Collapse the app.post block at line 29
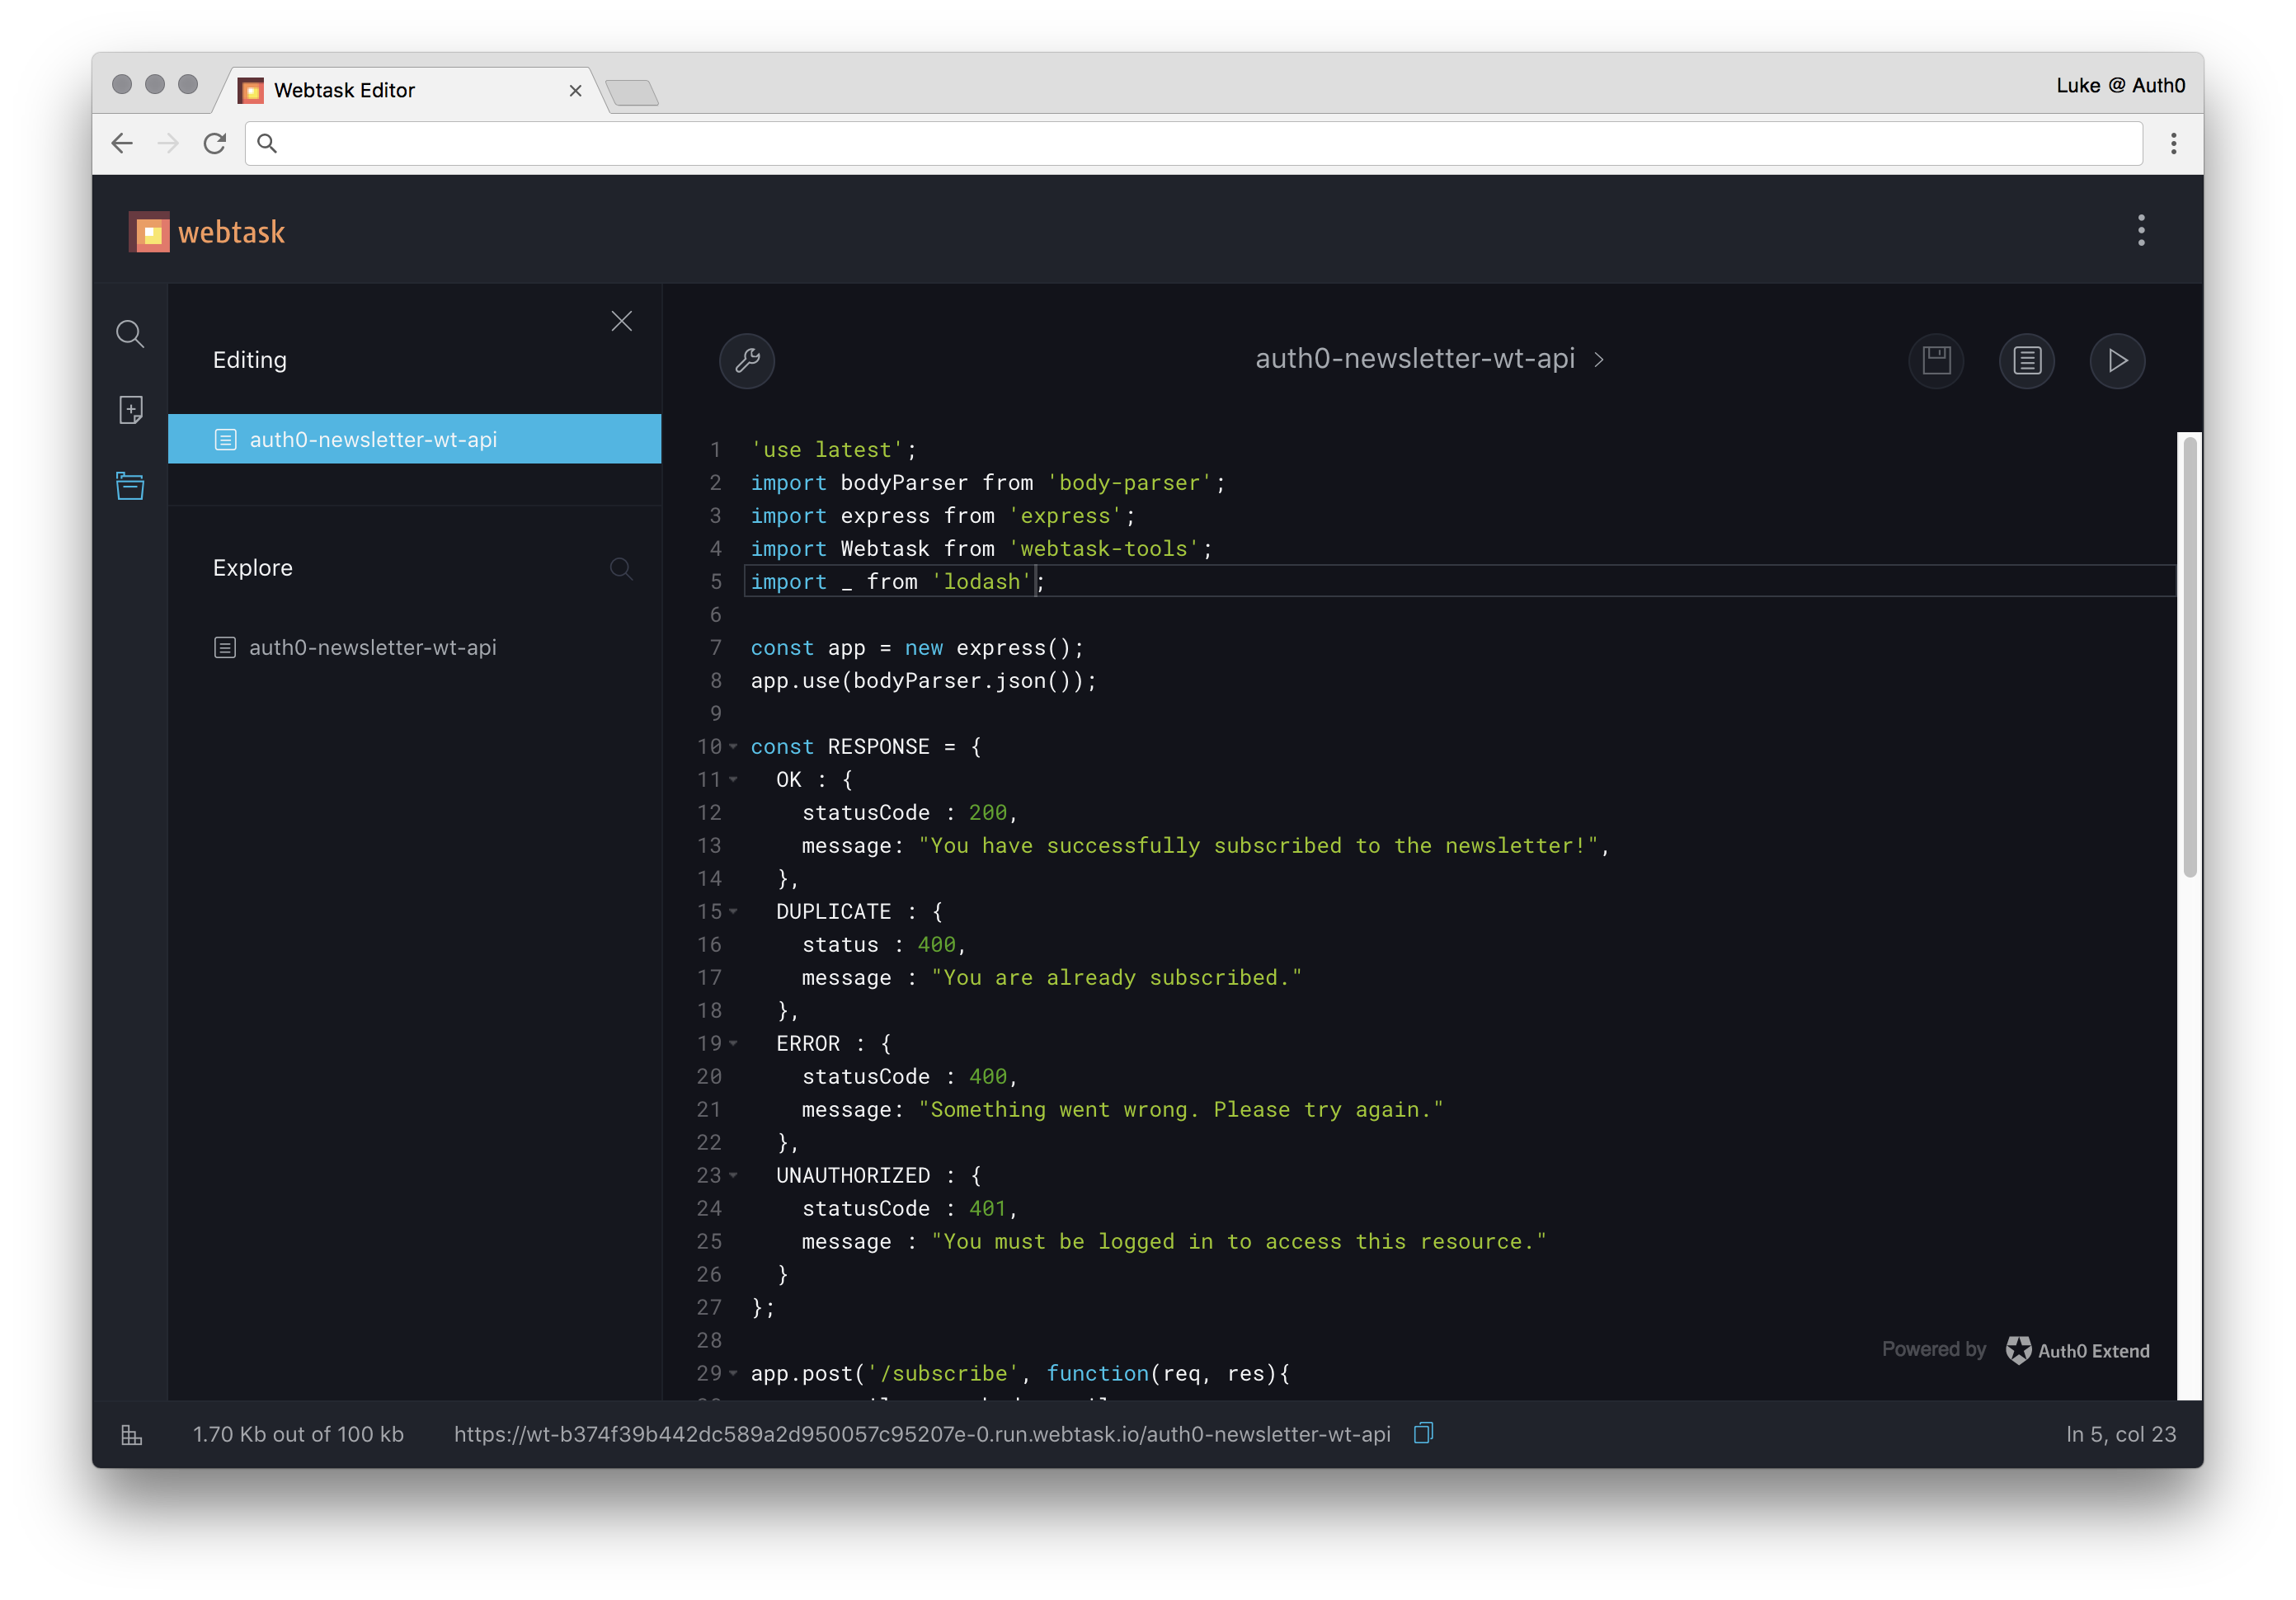Image resolution: width=2296 pixels, height=1600 pixels. [734, 1374]
